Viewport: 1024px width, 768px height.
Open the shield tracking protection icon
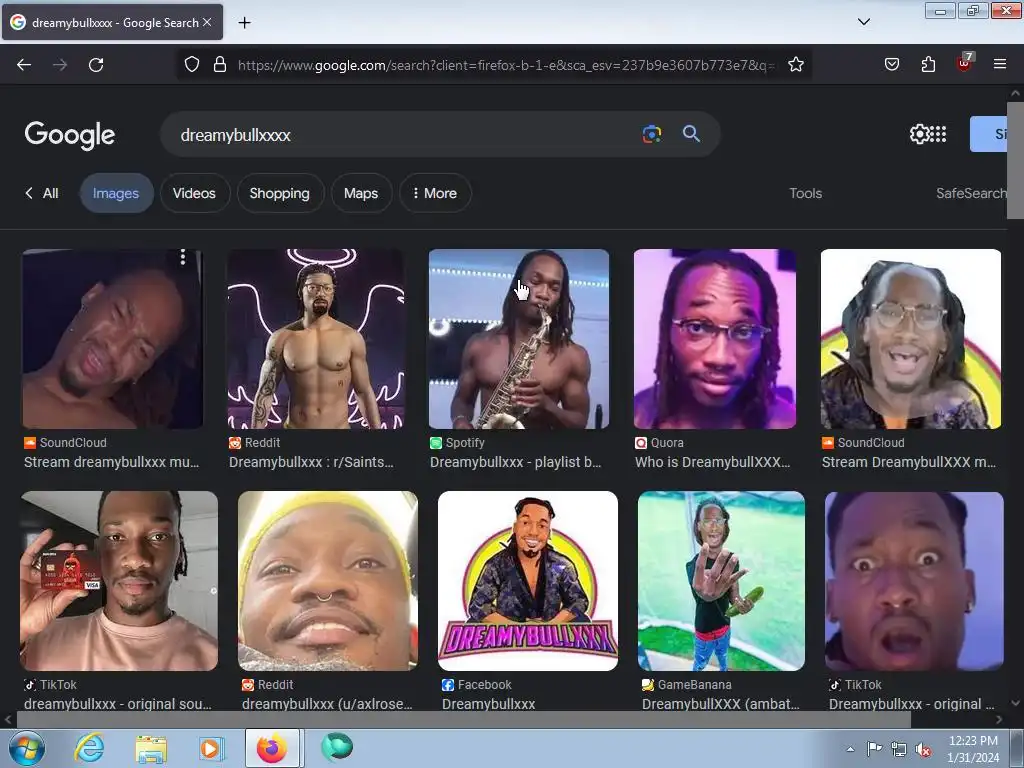(x=191, y=65)
